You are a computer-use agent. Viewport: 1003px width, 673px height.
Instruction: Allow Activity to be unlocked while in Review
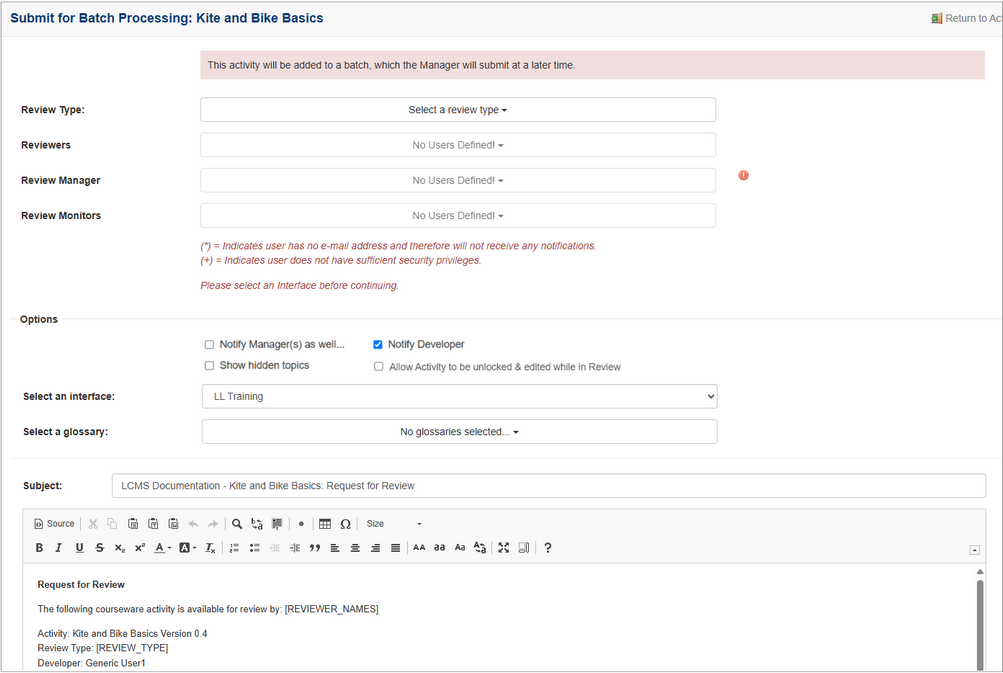378,367
